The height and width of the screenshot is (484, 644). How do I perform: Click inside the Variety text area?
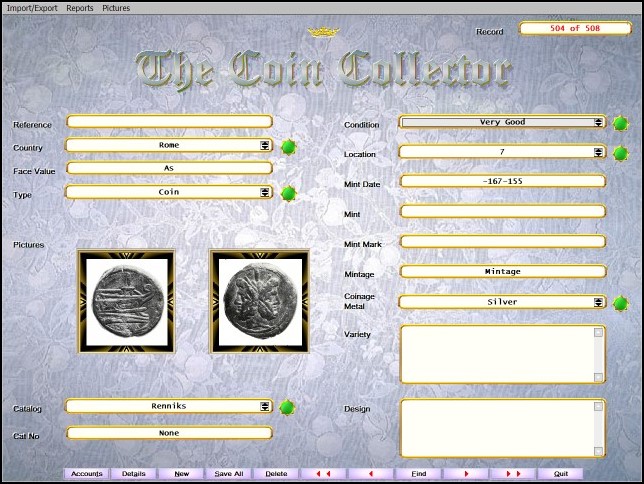pos(498,354)
